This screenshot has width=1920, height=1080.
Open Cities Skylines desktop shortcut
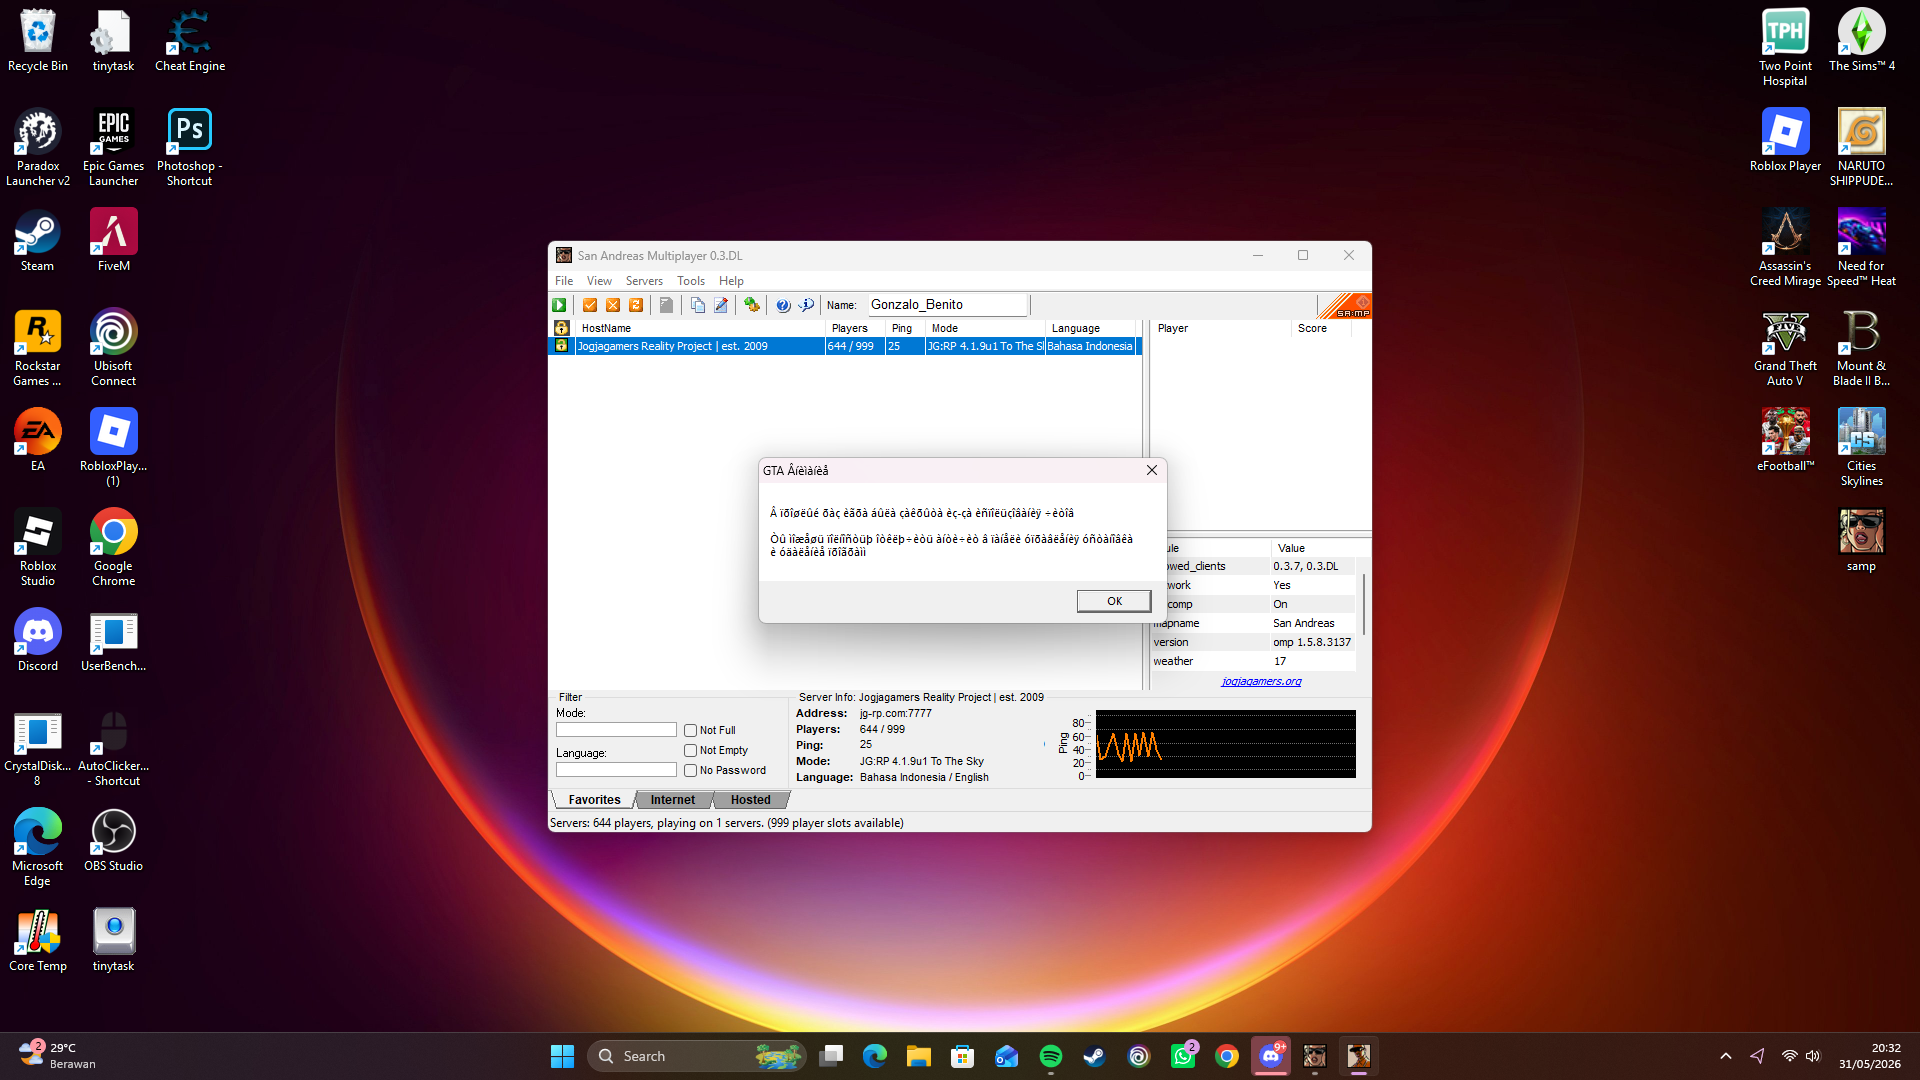(1861, 448)
